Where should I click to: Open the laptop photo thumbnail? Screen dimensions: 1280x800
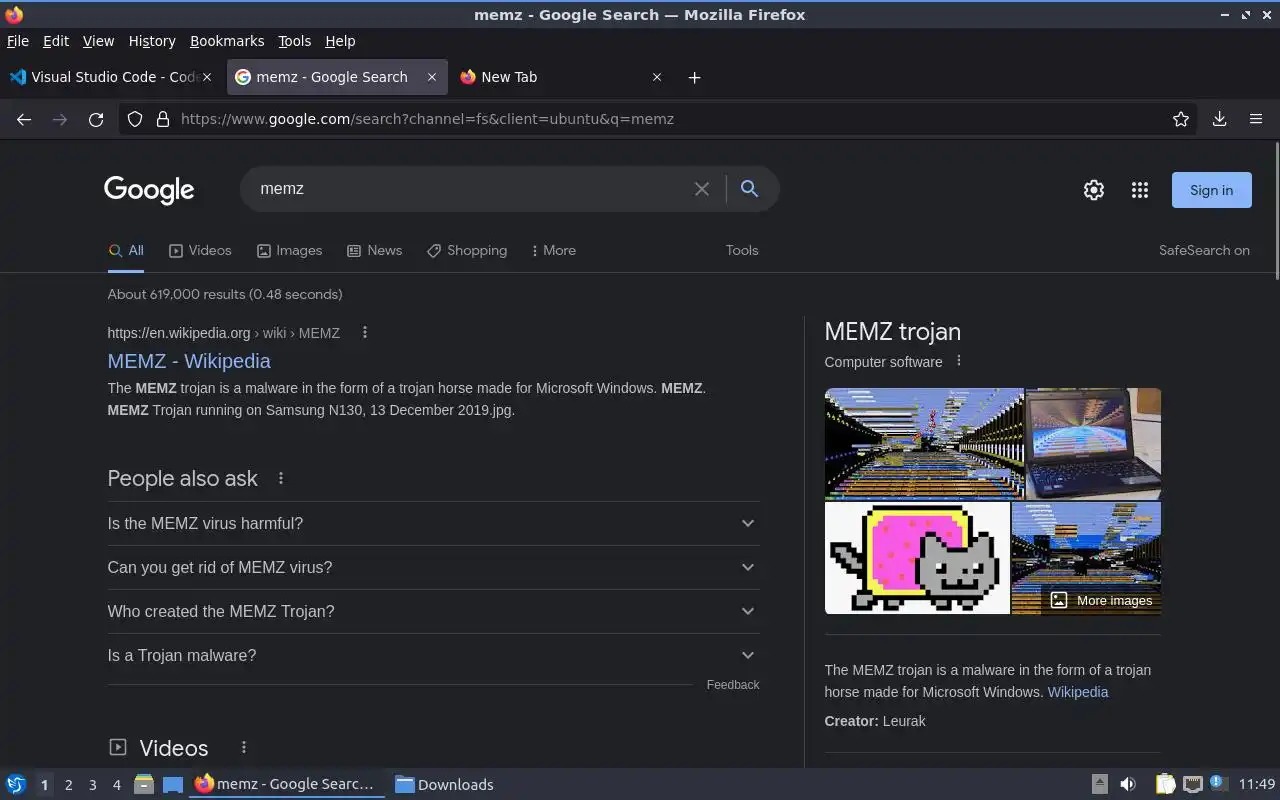(1093, 443)
